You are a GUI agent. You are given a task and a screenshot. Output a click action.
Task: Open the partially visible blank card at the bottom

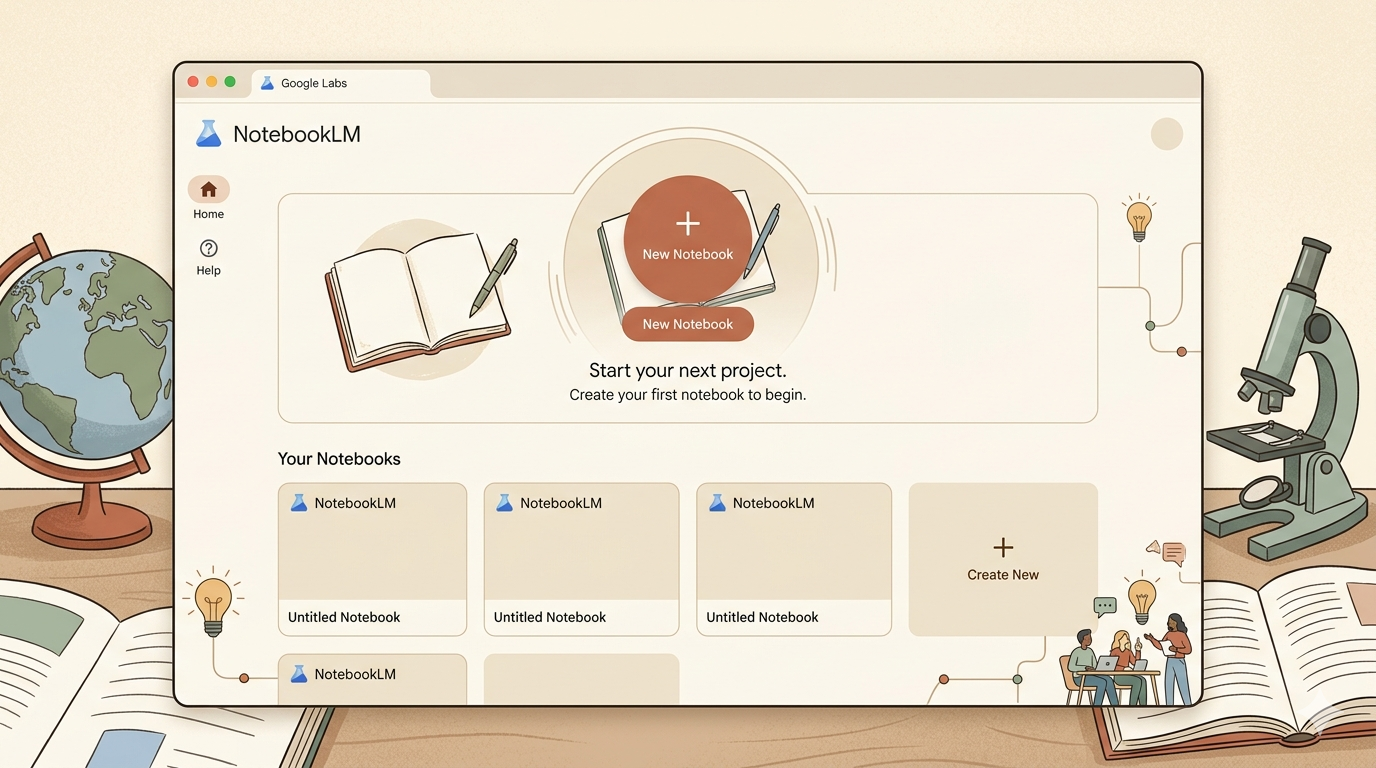[x=580, y=678]
